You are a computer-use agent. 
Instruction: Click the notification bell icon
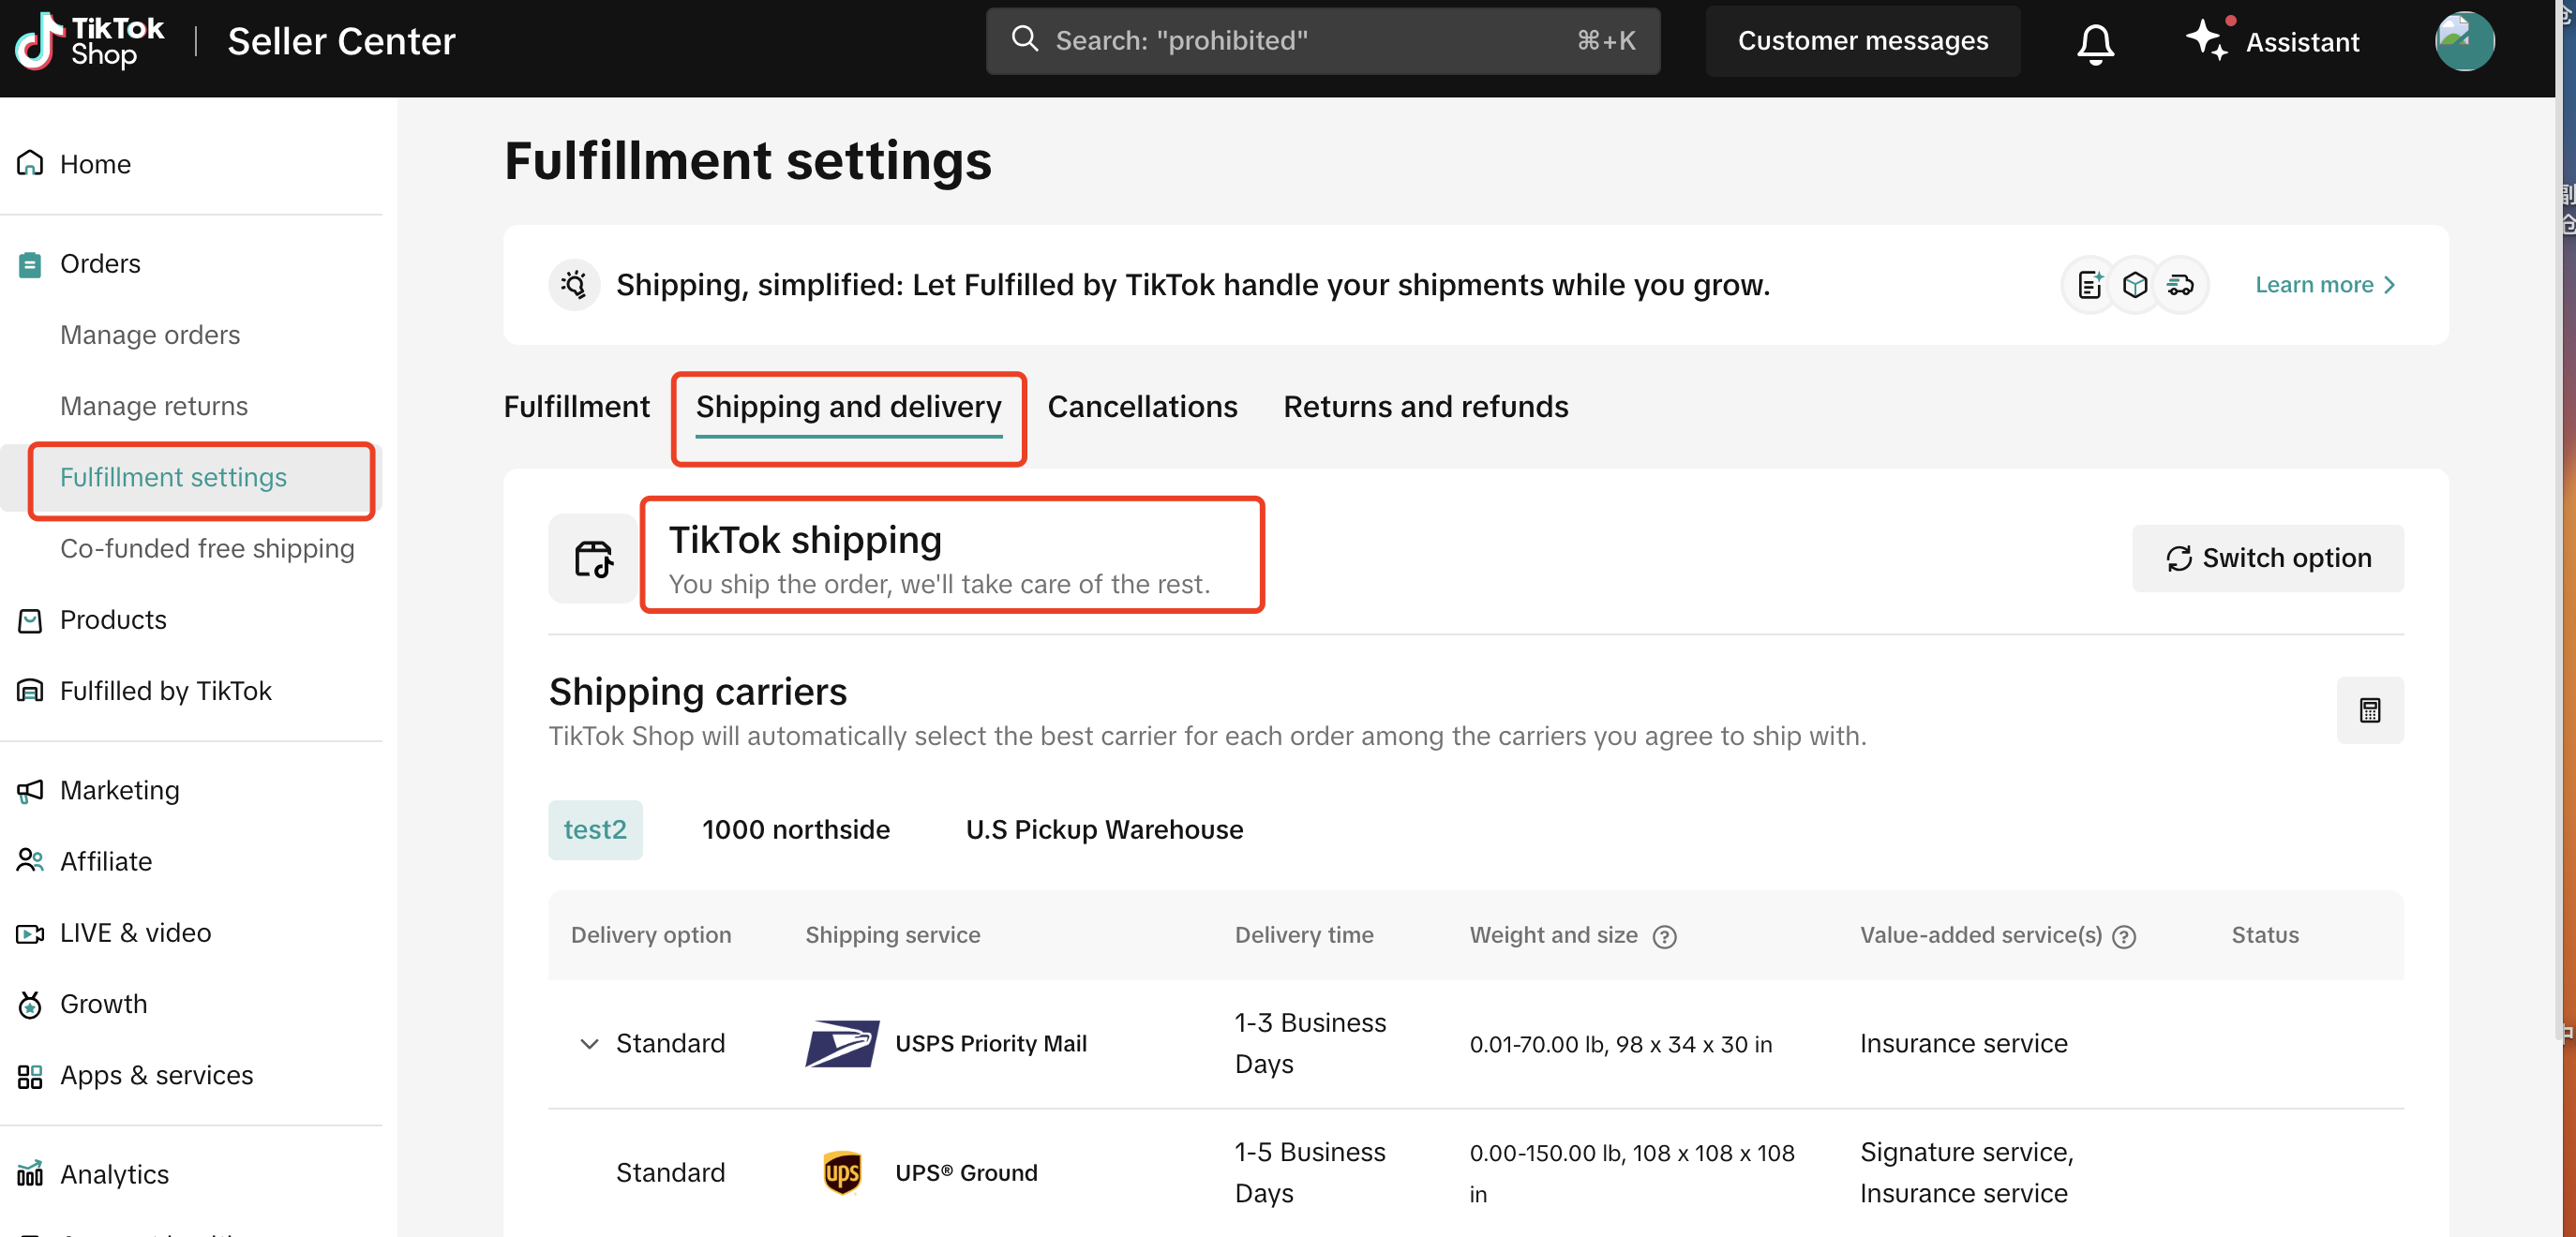coord(2094,42)
